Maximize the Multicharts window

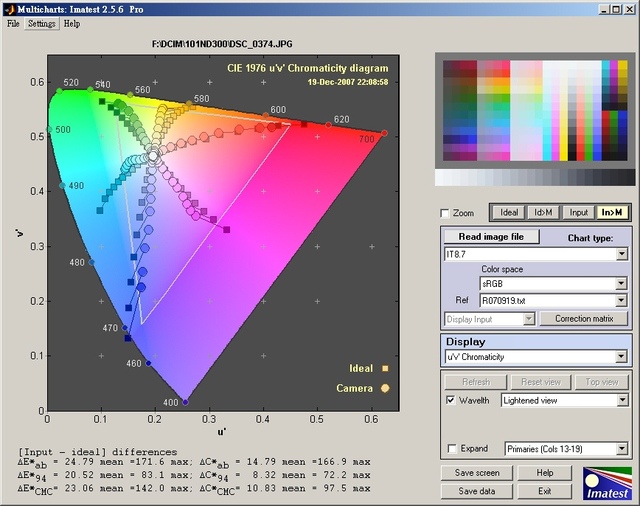[x=616, y=9]
